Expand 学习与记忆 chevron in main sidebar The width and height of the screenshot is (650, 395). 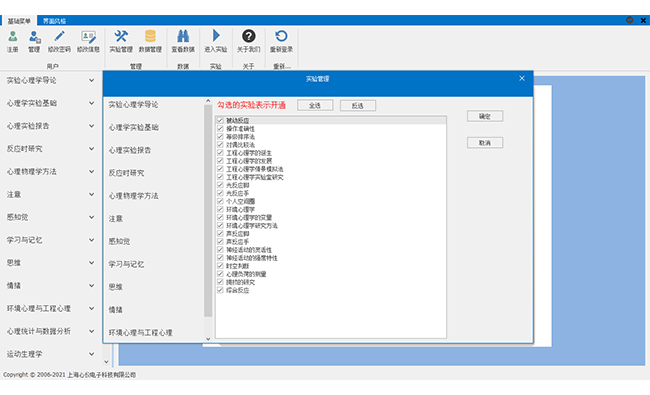click(x=92, y=240)
